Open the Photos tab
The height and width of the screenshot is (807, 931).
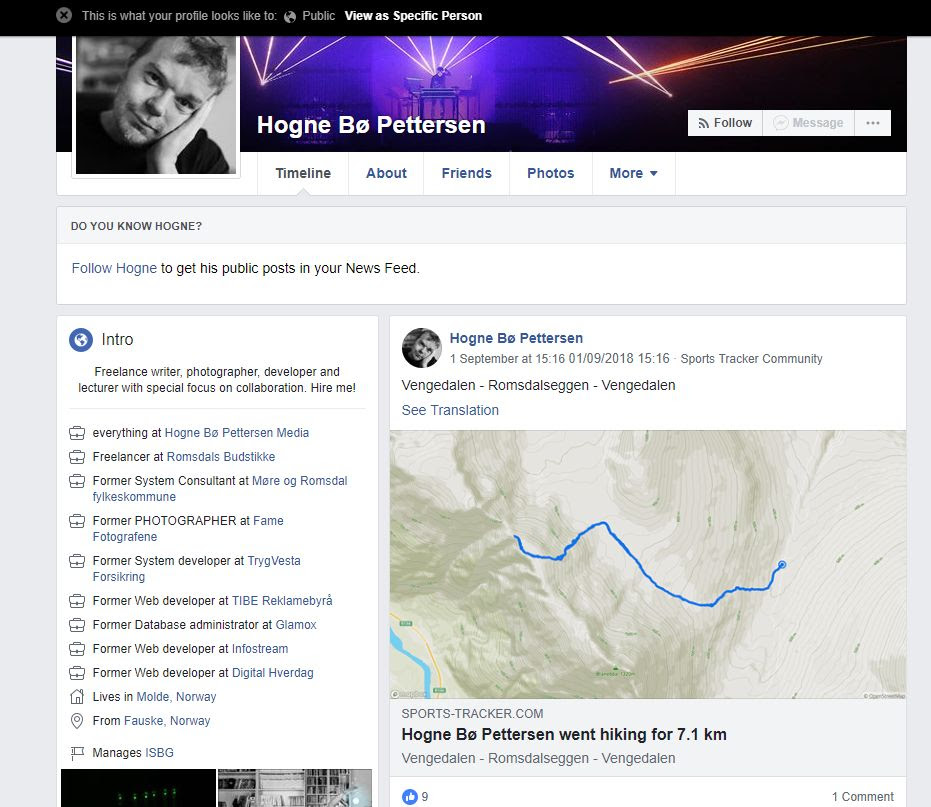pos(550,173)
